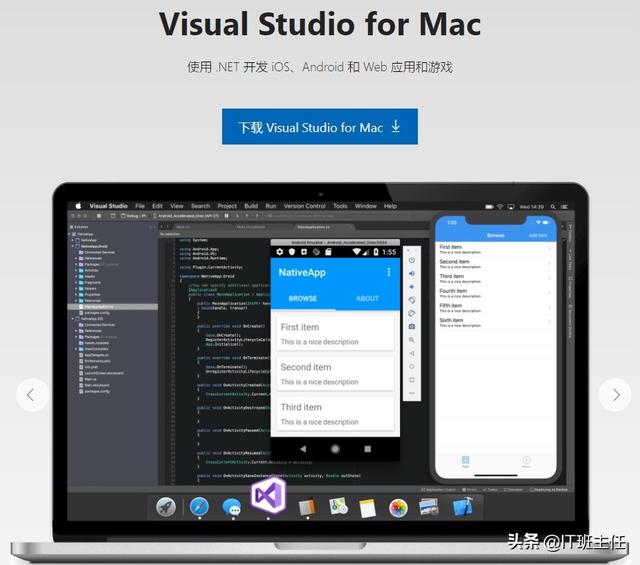Select the First item card in Android app

pyautogui.click(x=336, y=334)
